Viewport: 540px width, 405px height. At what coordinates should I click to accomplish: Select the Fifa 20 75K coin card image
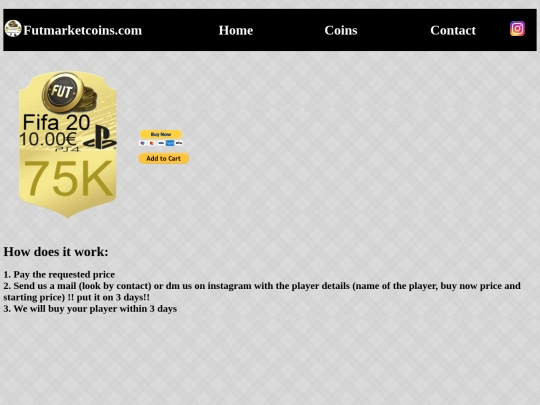[68, 144]
